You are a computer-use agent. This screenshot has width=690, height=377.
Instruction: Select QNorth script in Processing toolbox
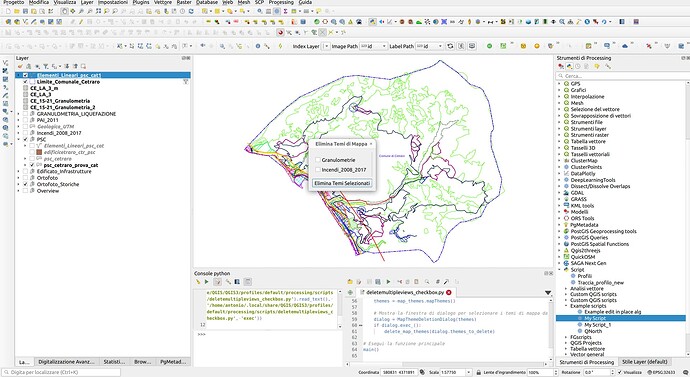tap(593, 331)
